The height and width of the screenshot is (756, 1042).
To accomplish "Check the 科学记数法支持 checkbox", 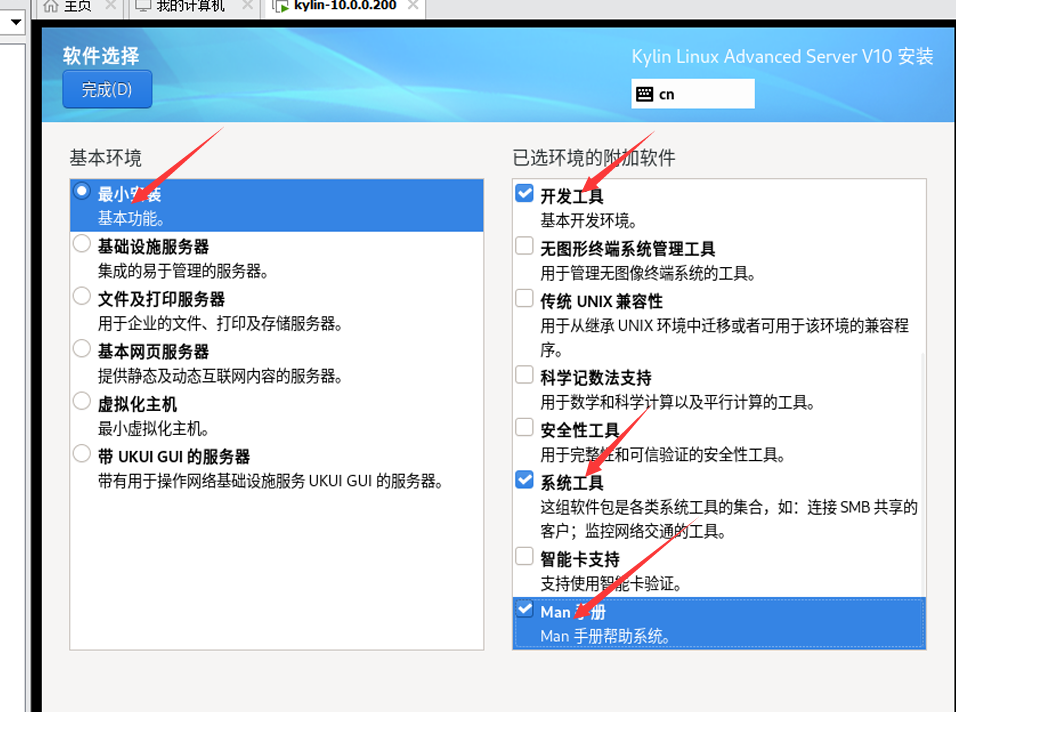I will [x=524, y=375].
